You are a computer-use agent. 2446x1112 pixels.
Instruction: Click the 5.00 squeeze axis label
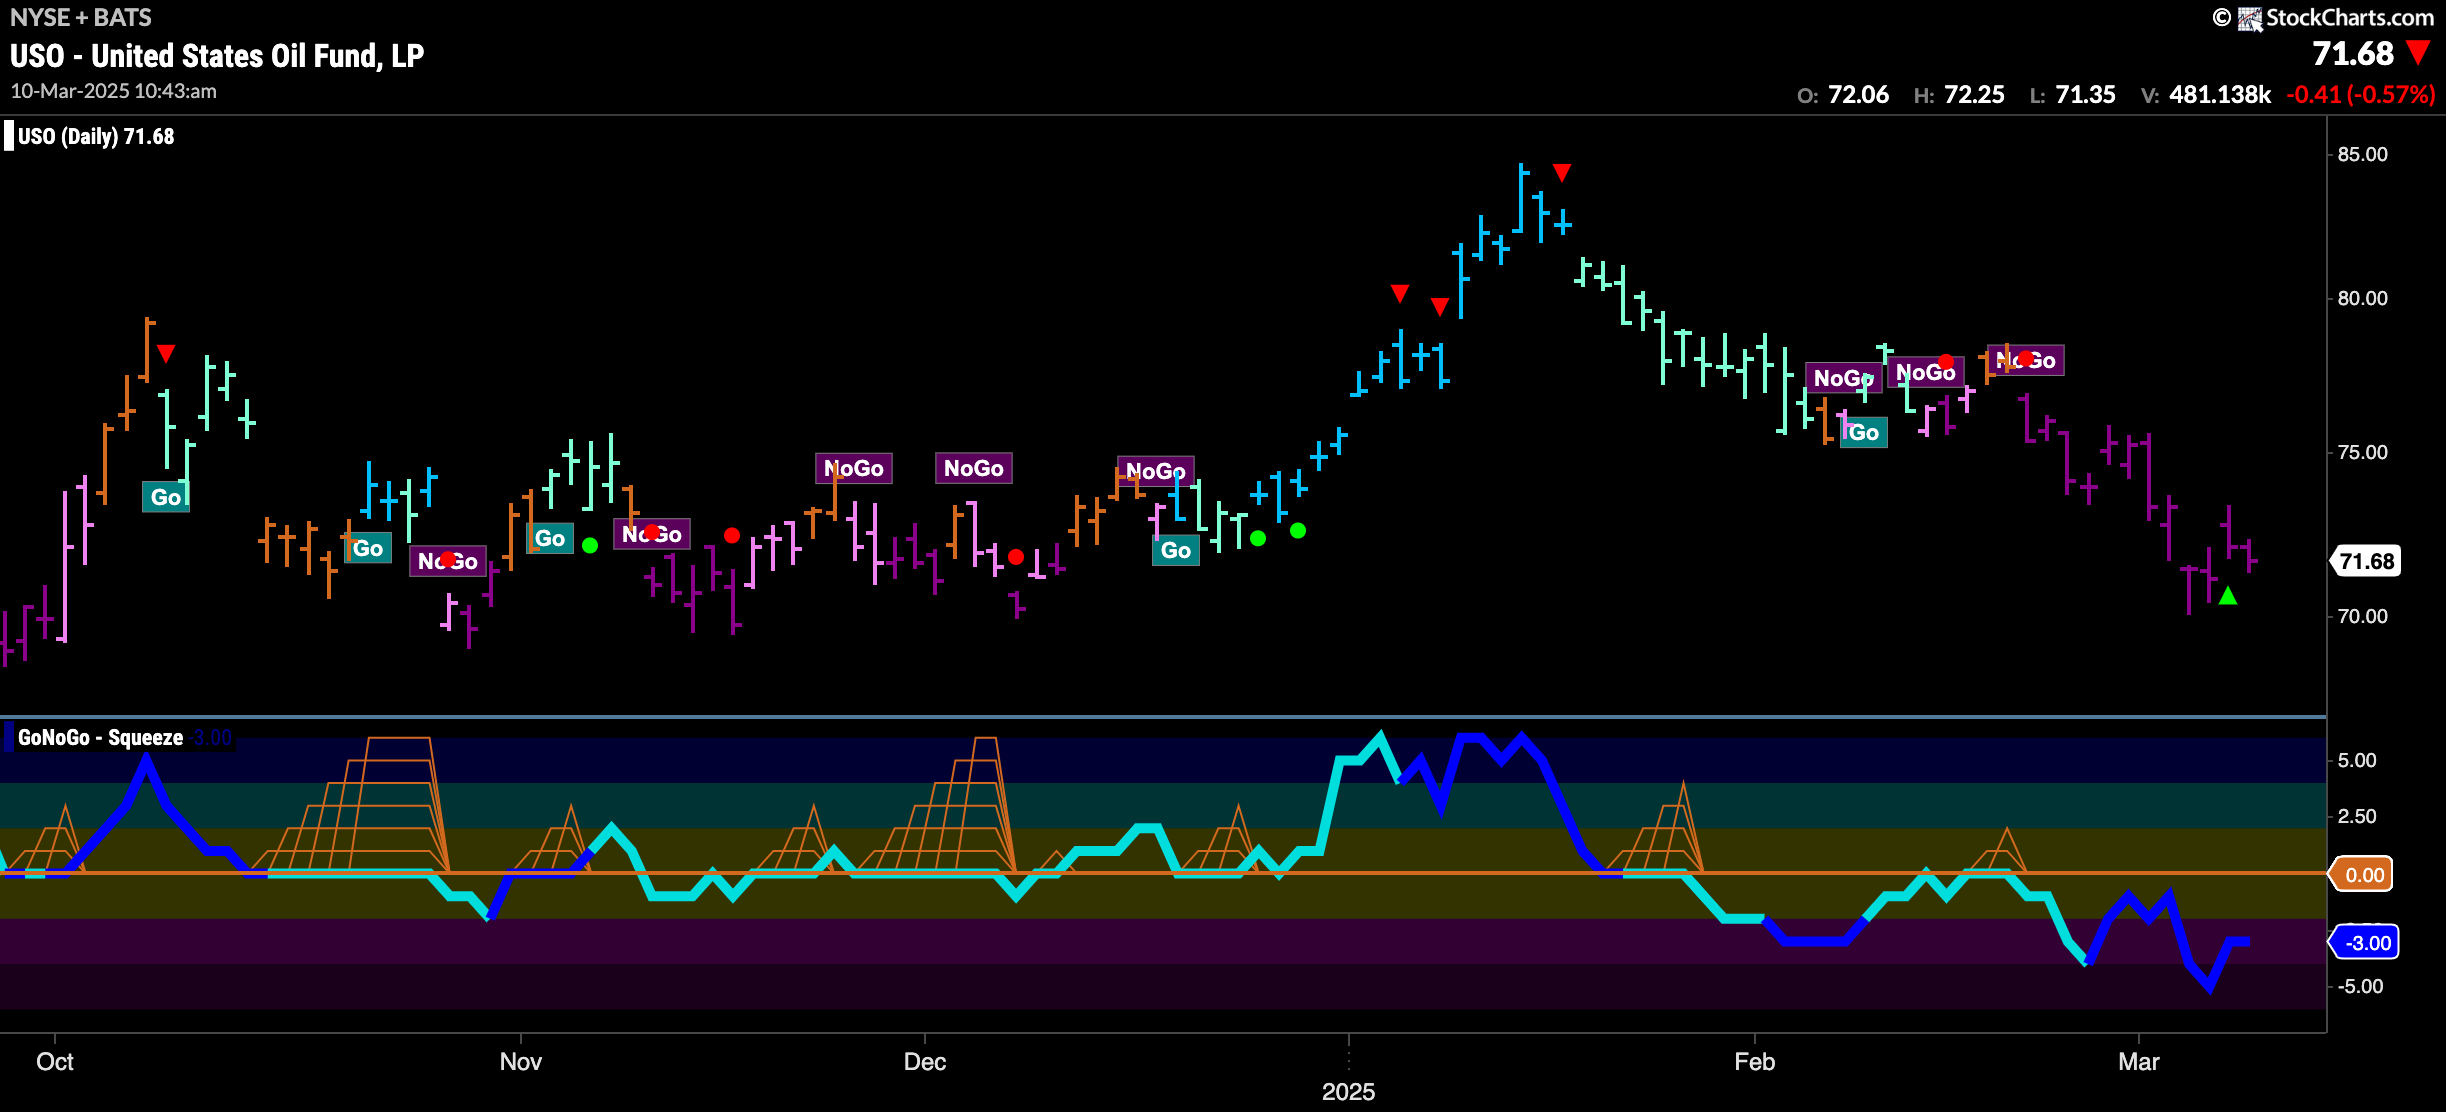click(x=2357, y=760)
